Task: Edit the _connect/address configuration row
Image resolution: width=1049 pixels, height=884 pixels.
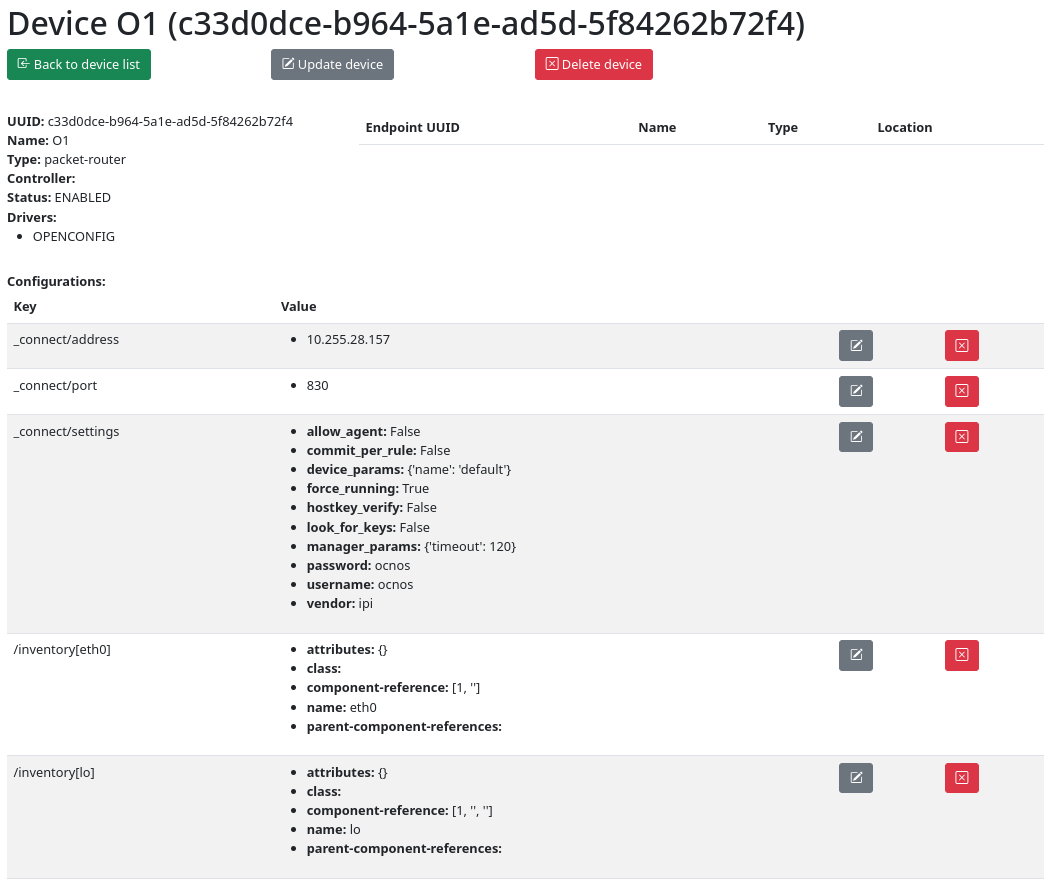Action: coord(855,345)
